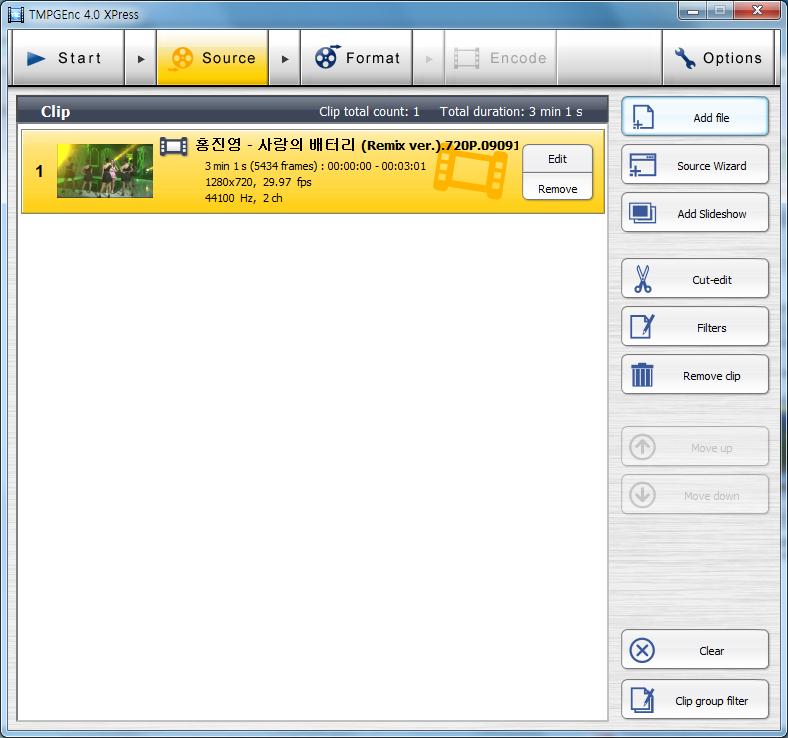Click the Source Wizard window icon
Viewport: 788px width, 738px height.
pyautogui.click(x=643, y=165)
